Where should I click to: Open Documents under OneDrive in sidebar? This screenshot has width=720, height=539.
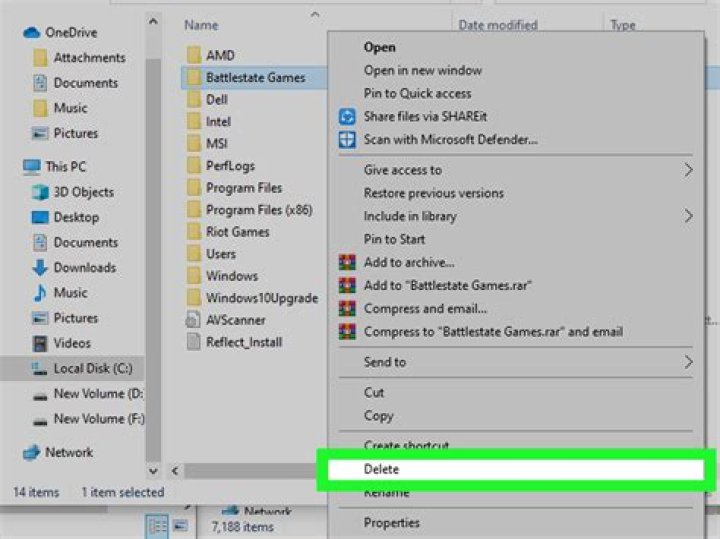click(86, 83)
